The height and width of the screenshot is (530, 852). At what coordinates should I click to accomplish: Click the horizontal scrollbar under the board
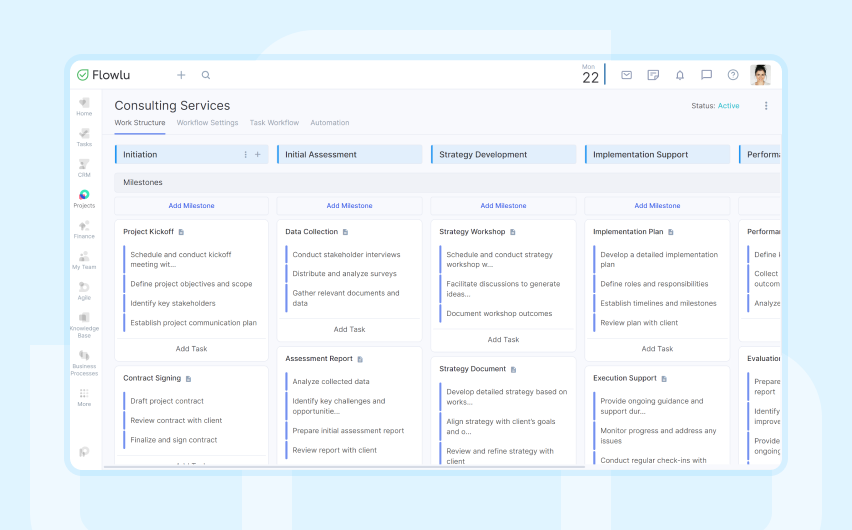pos(344,466)
